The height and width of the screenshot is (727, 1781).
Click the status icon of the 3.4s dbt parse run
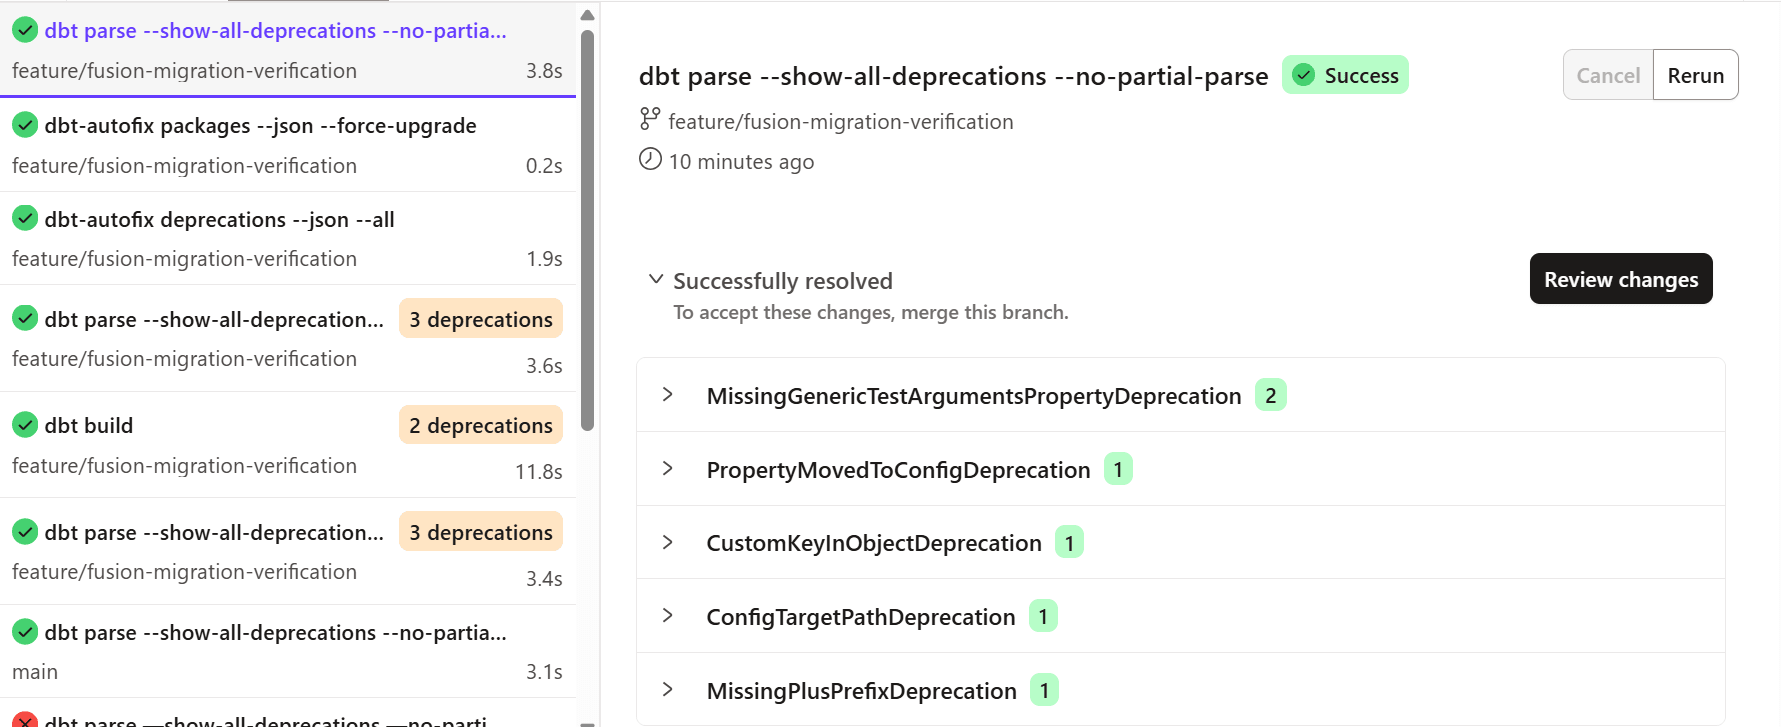[25, 532]
